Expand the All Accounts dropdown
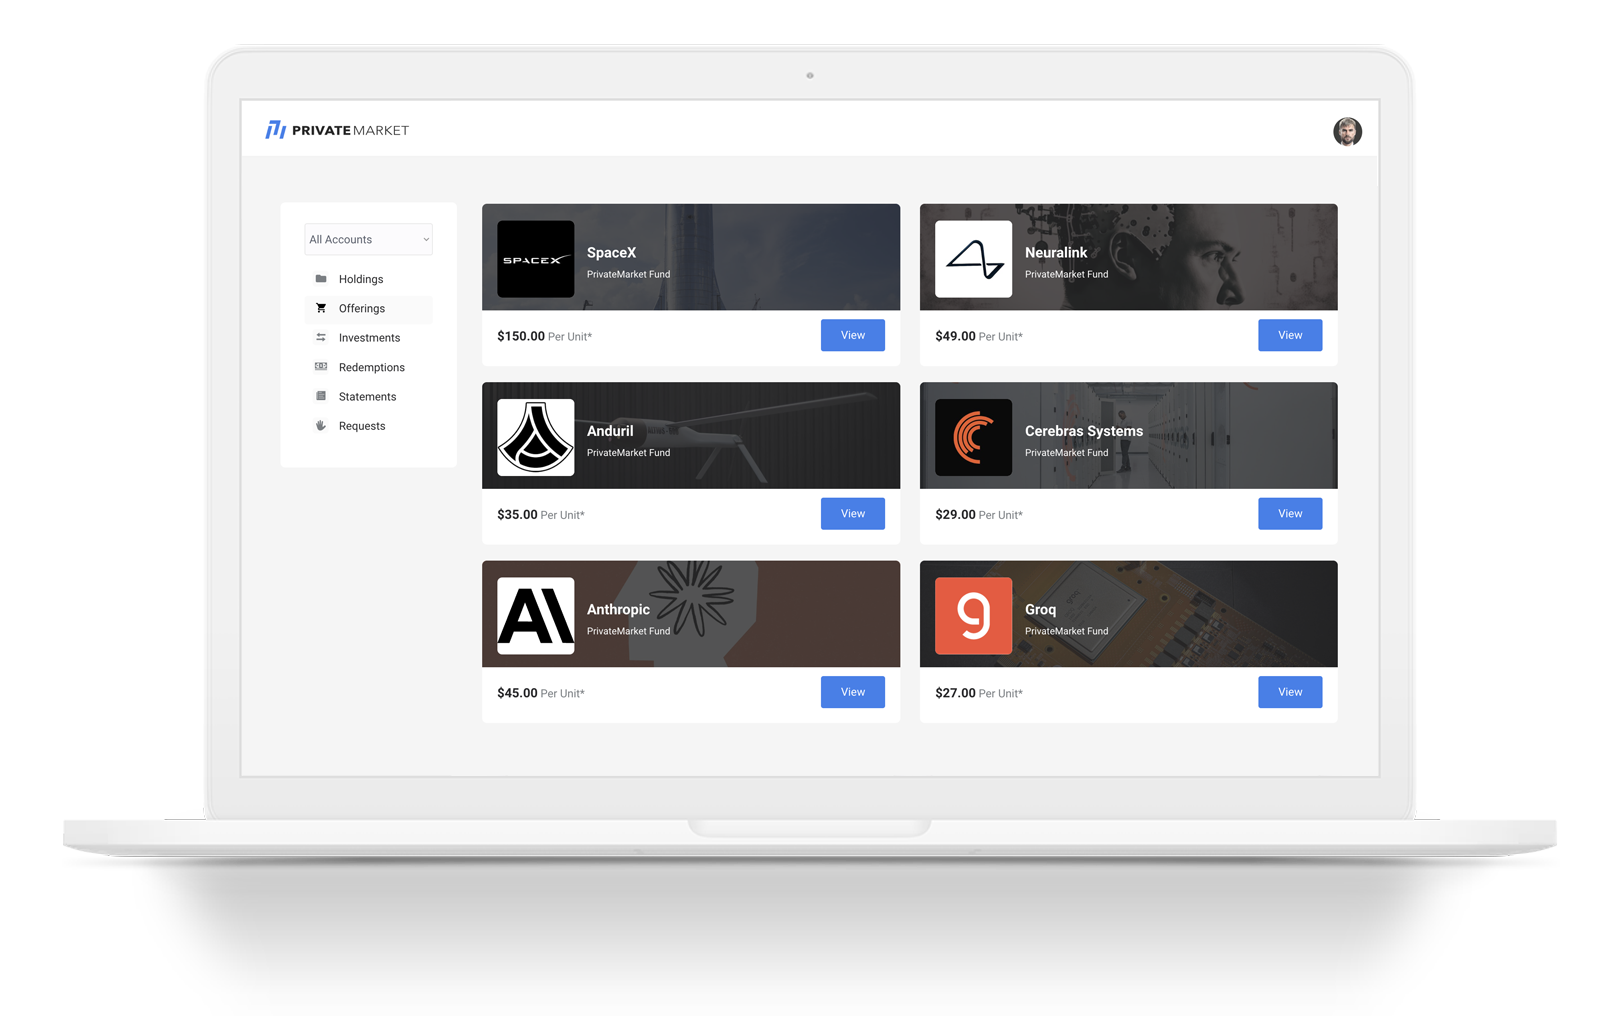 click(x=368, y=239)
